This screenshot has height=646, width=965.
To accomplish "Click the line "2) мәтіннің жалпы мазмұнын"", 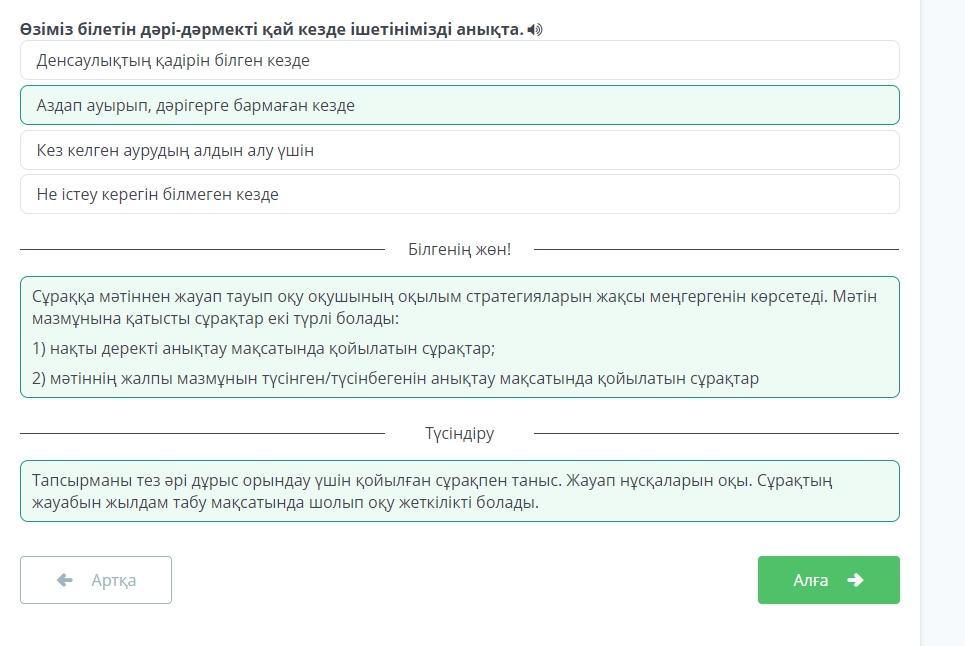I will pos(396,379).
